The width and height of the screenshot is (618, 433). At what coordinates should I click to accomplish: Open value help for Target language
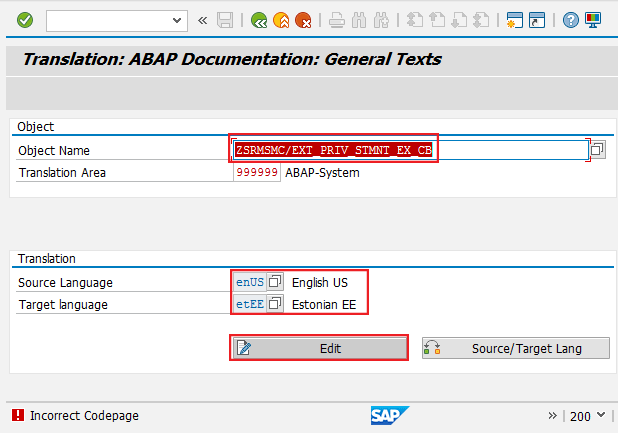click(276, 304)
